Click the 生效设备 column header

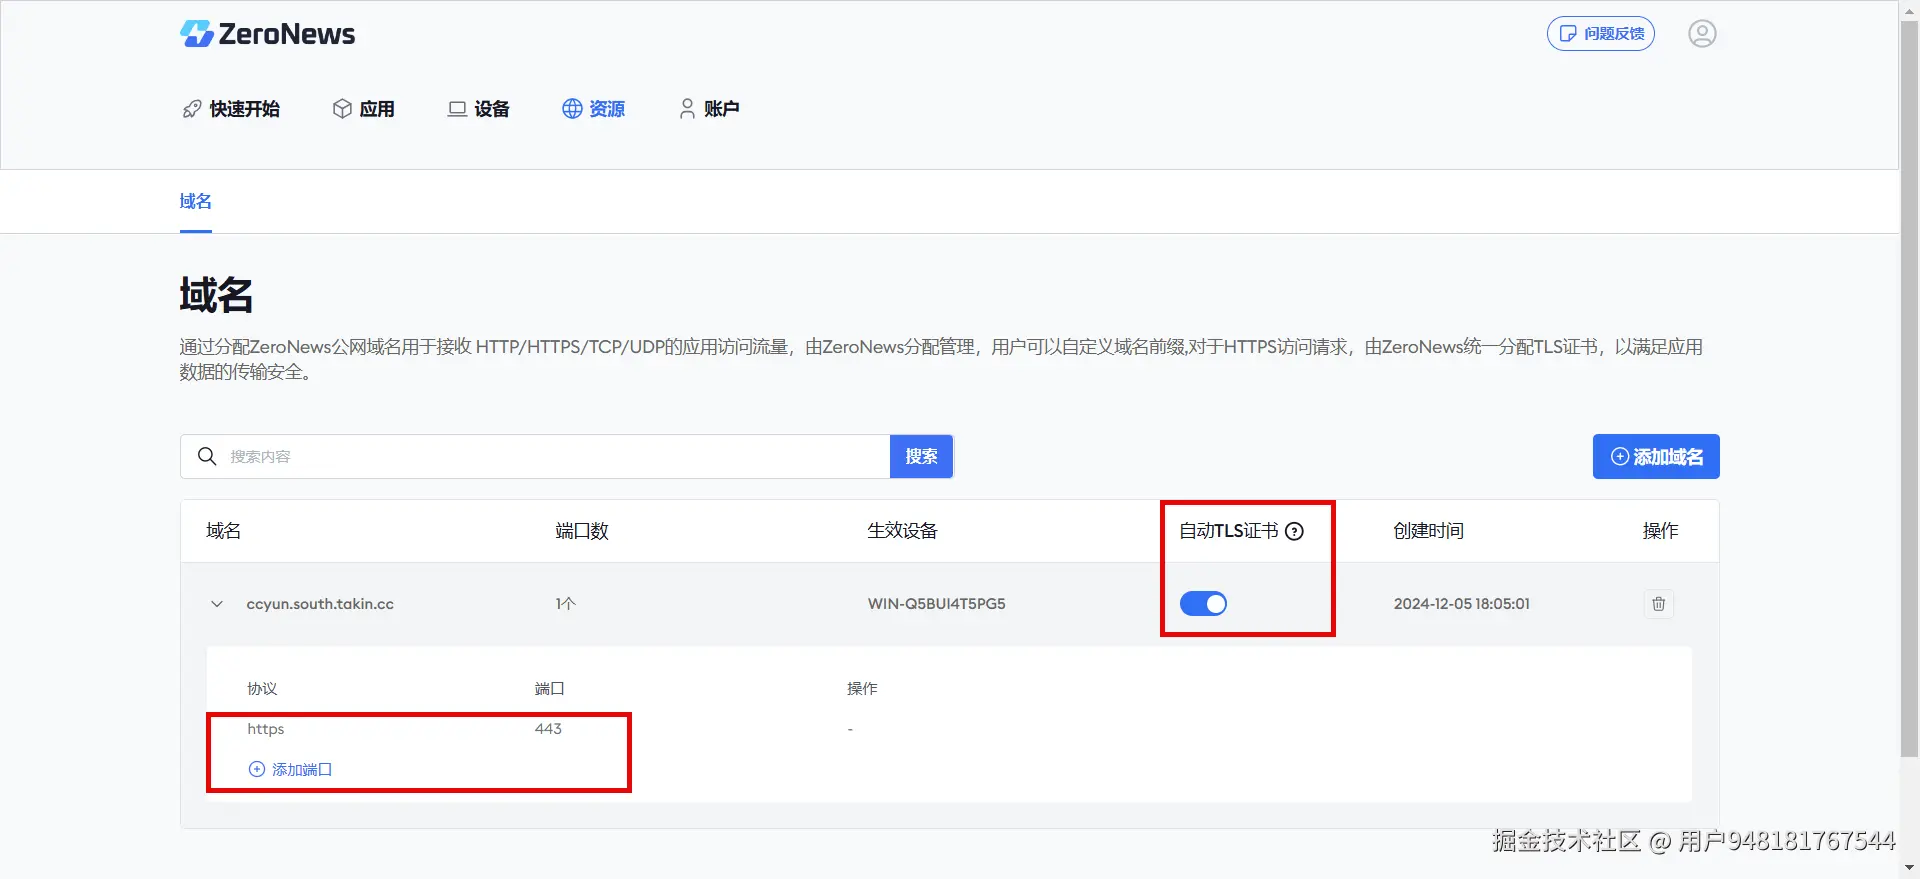point(902,531)
